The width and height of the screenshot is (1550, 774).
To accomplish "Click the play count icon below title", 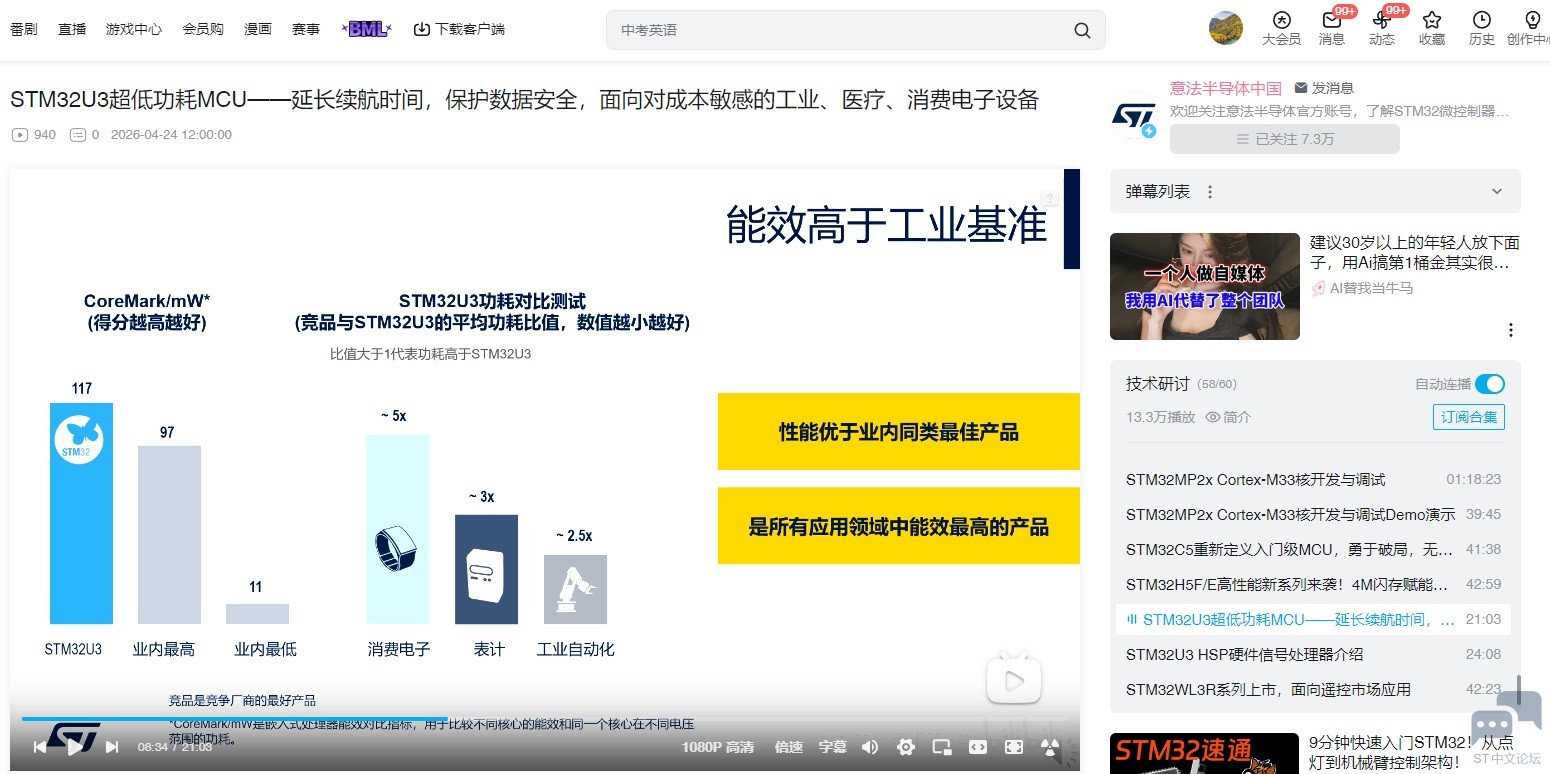I will tap(20, 135).
